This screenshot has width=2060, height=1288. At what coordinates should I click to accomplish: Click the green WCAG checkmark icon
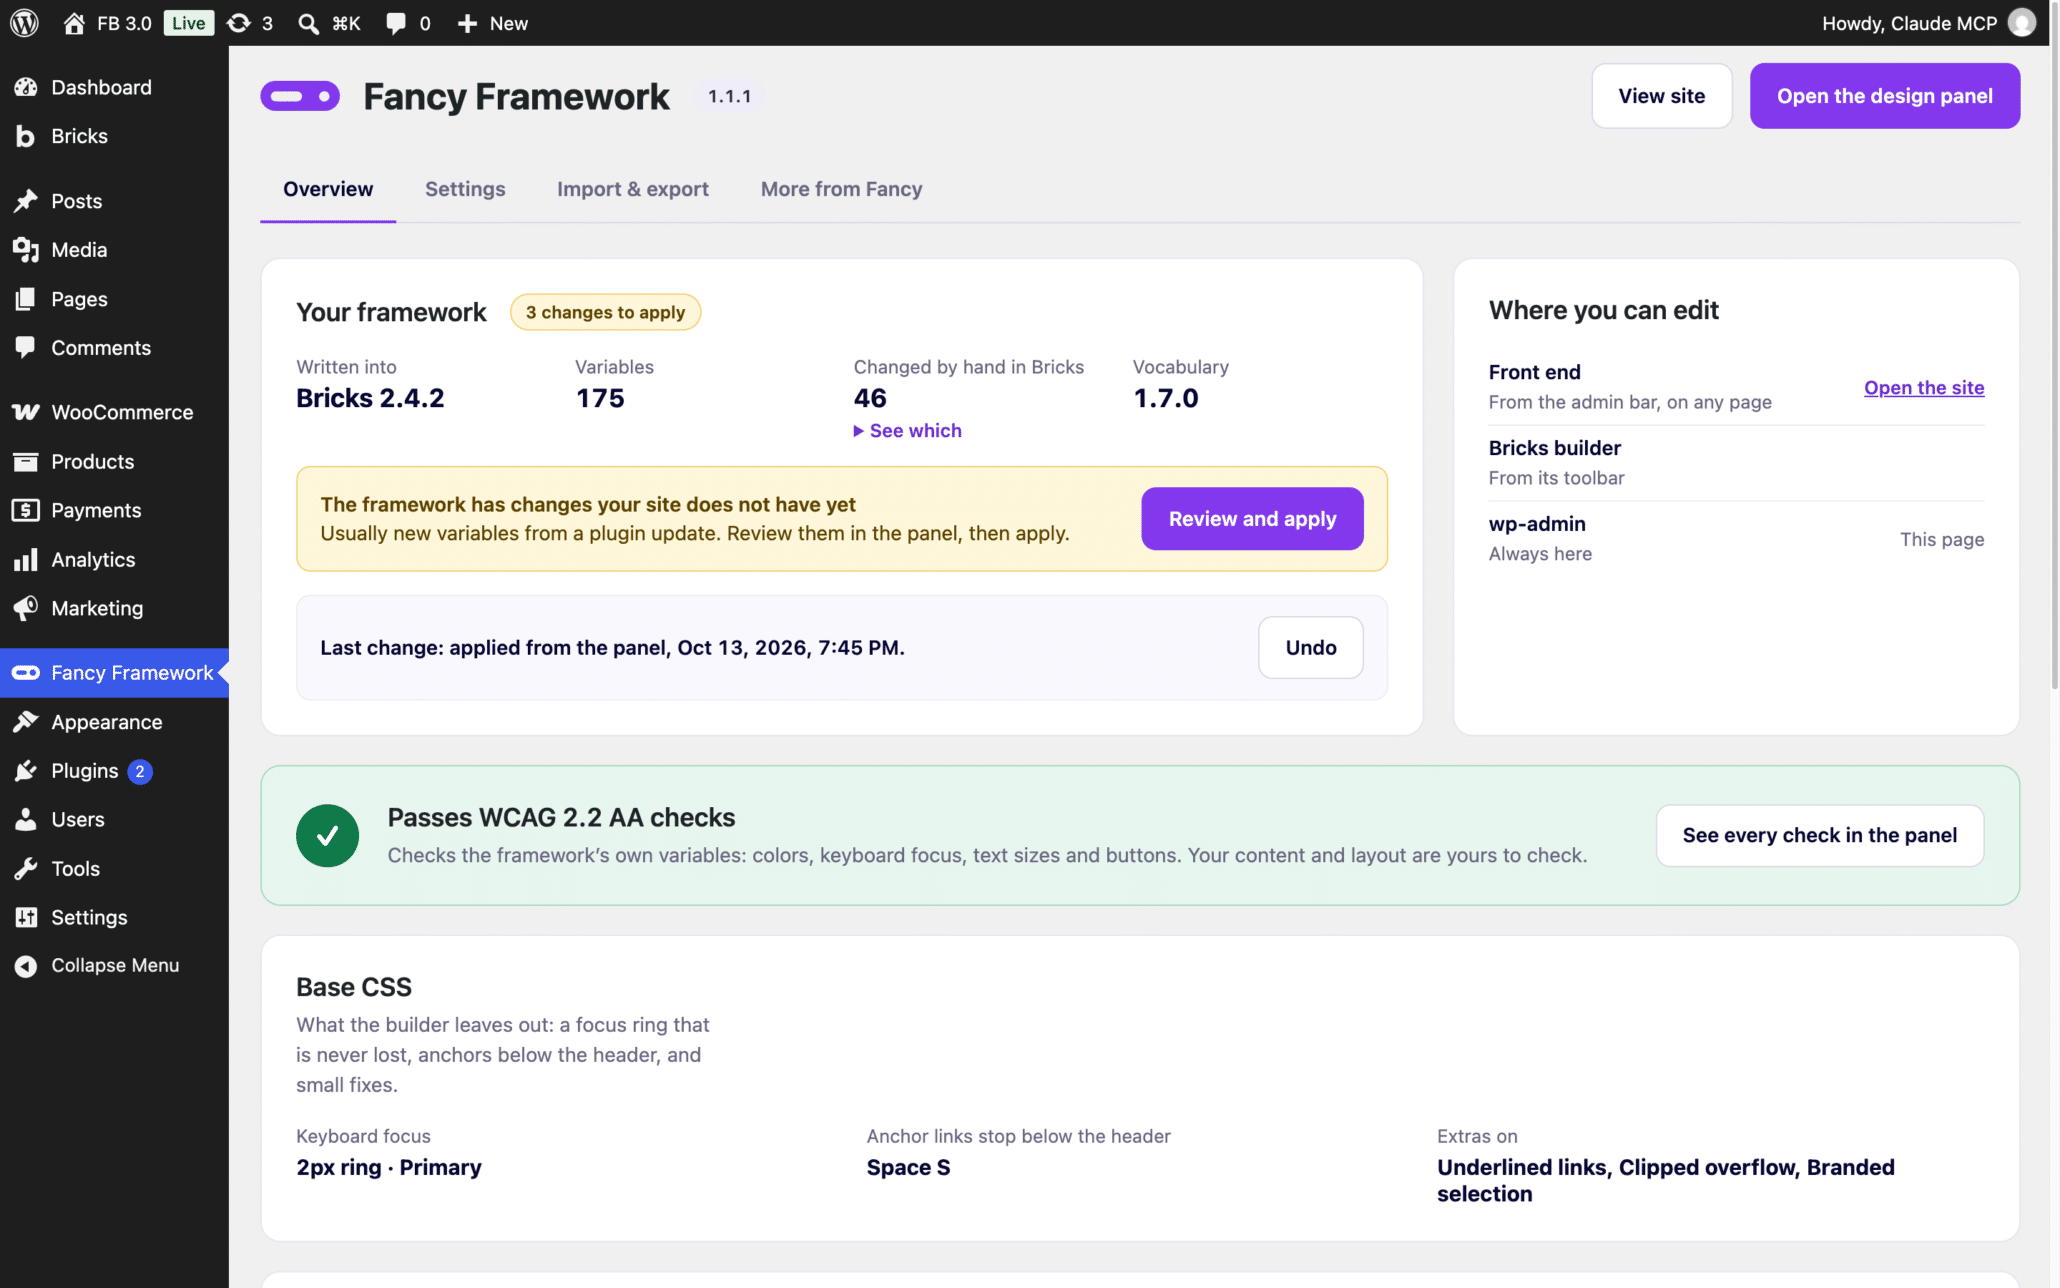(x=327, y=835)
